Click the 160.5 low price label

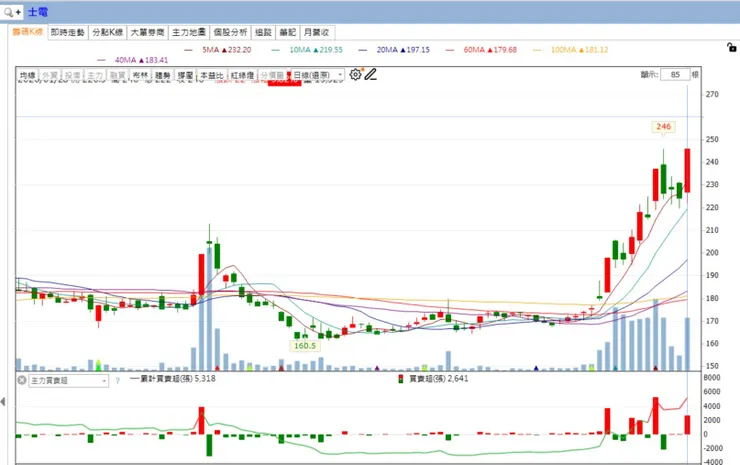pyautogui.click(x=305, y=346)
